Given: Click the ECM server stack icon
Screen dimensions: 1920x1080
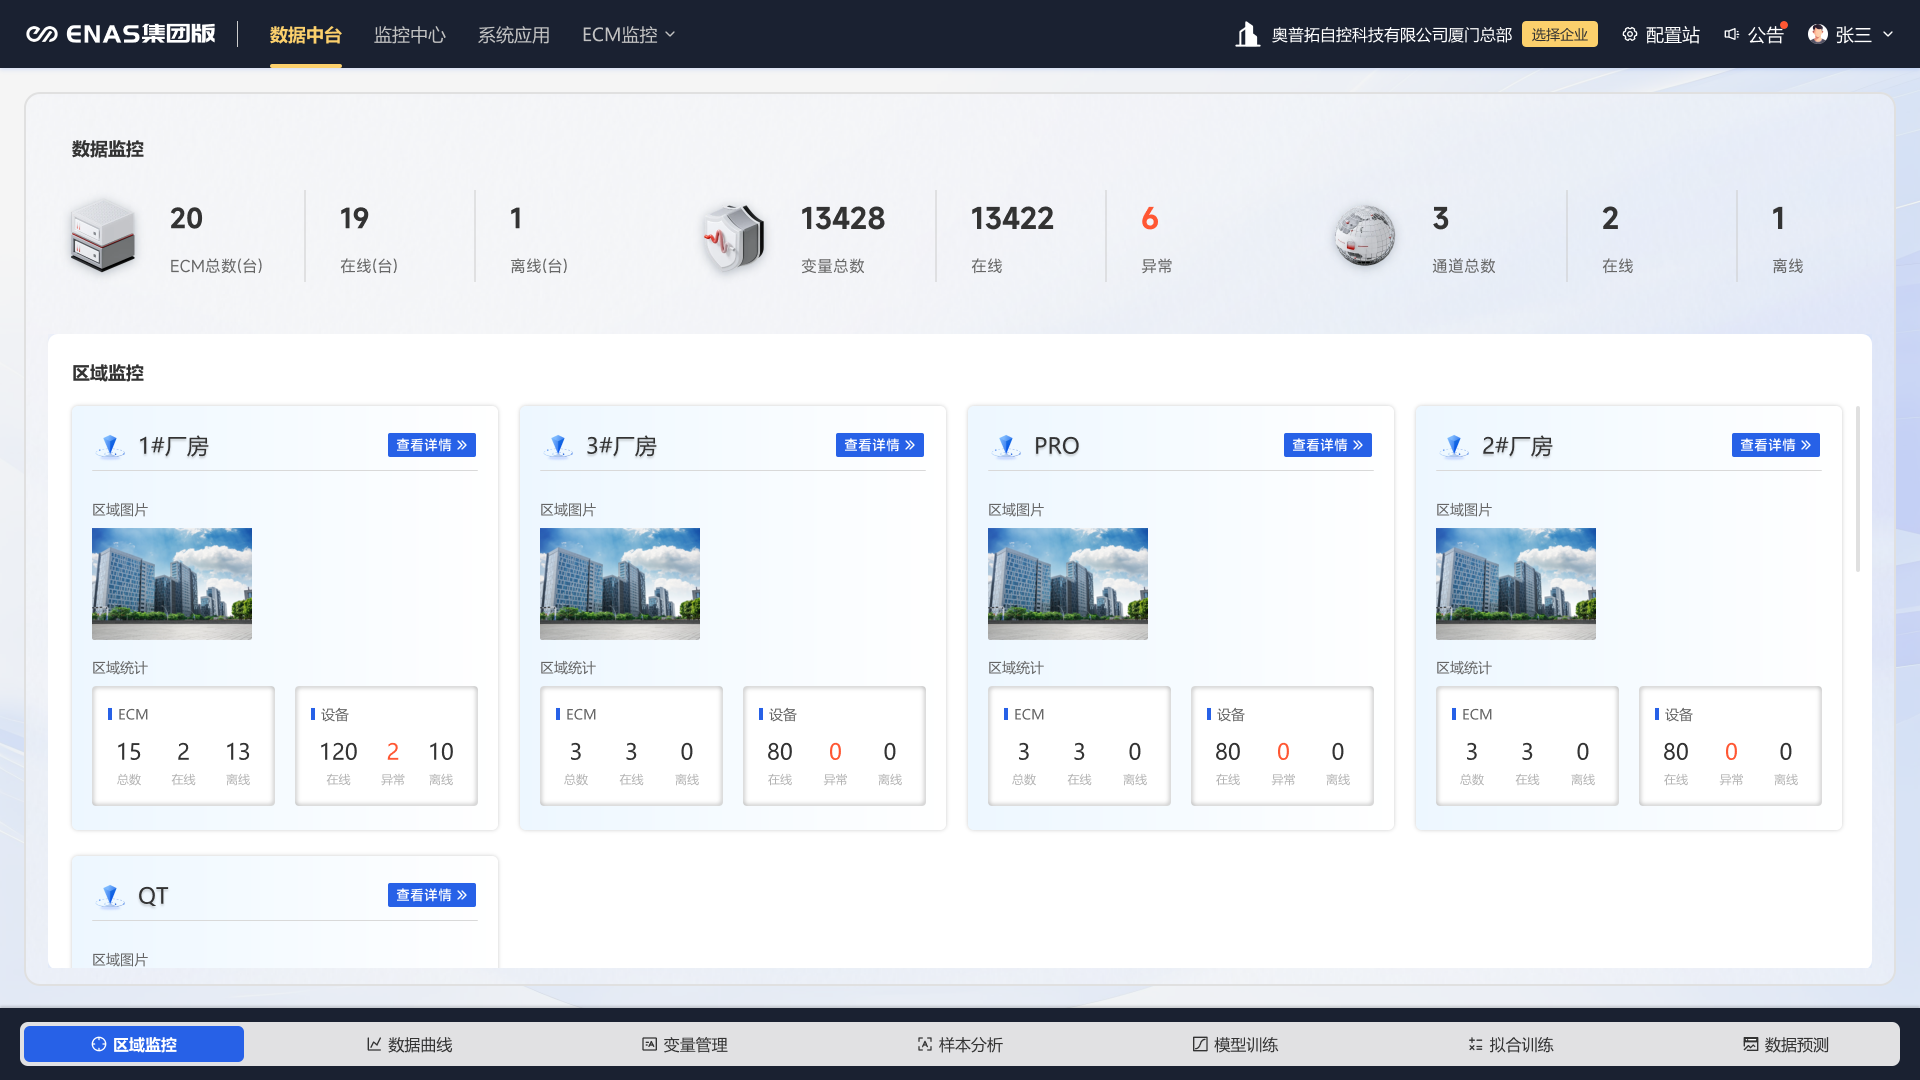Looking at the screenshot, I should click(103, 236).
